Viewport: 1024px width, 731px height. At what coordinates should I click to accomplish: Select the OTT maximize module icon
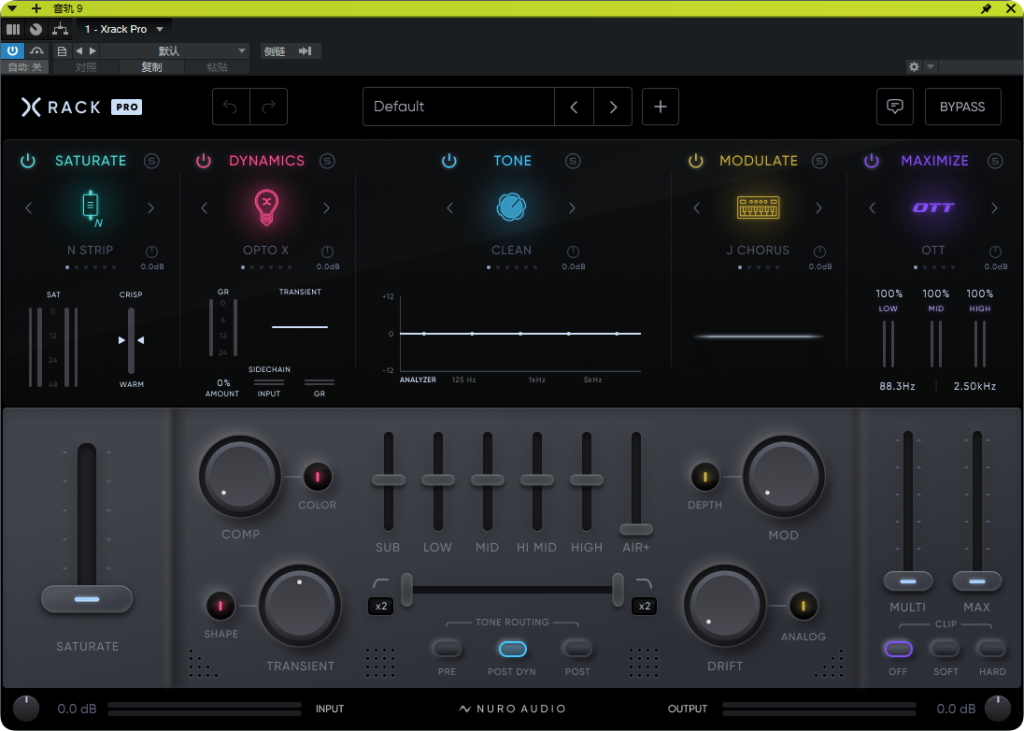(x=933, y=208)
